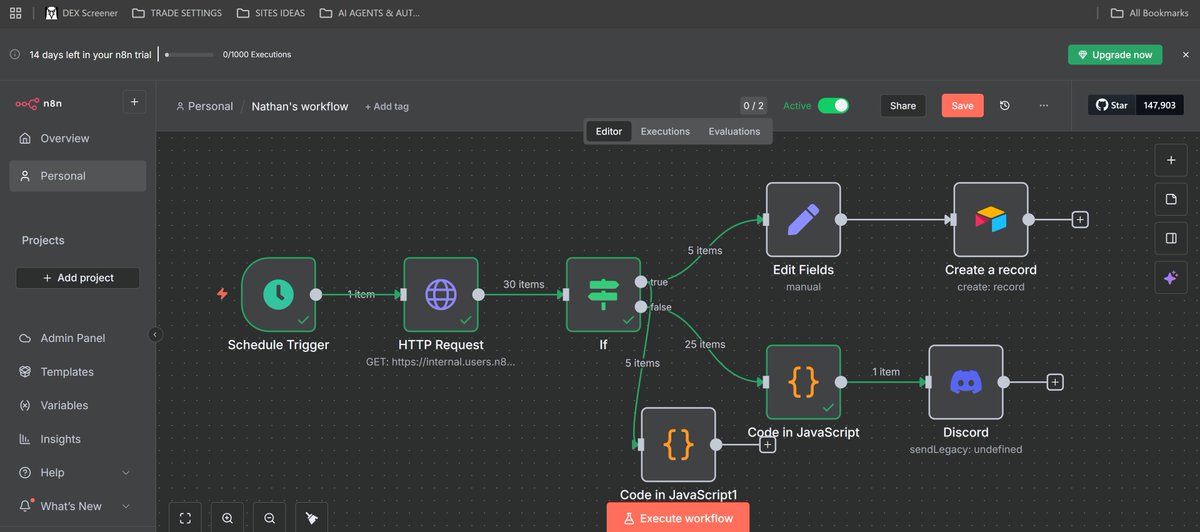Open browser apps grid icon
Screen dimensions: 1200x532
[15, 13]
